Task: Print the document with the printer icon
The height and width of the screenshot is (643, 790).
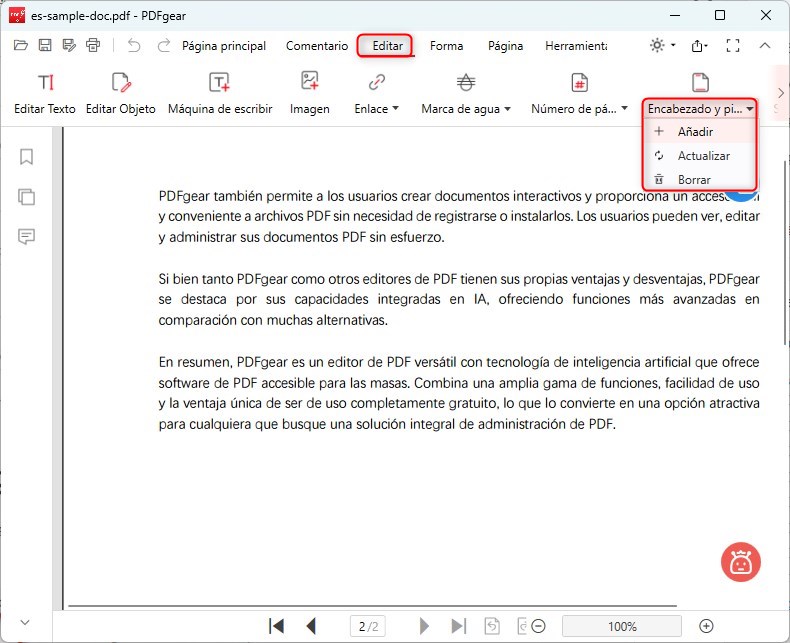Action: coord(93,45)
